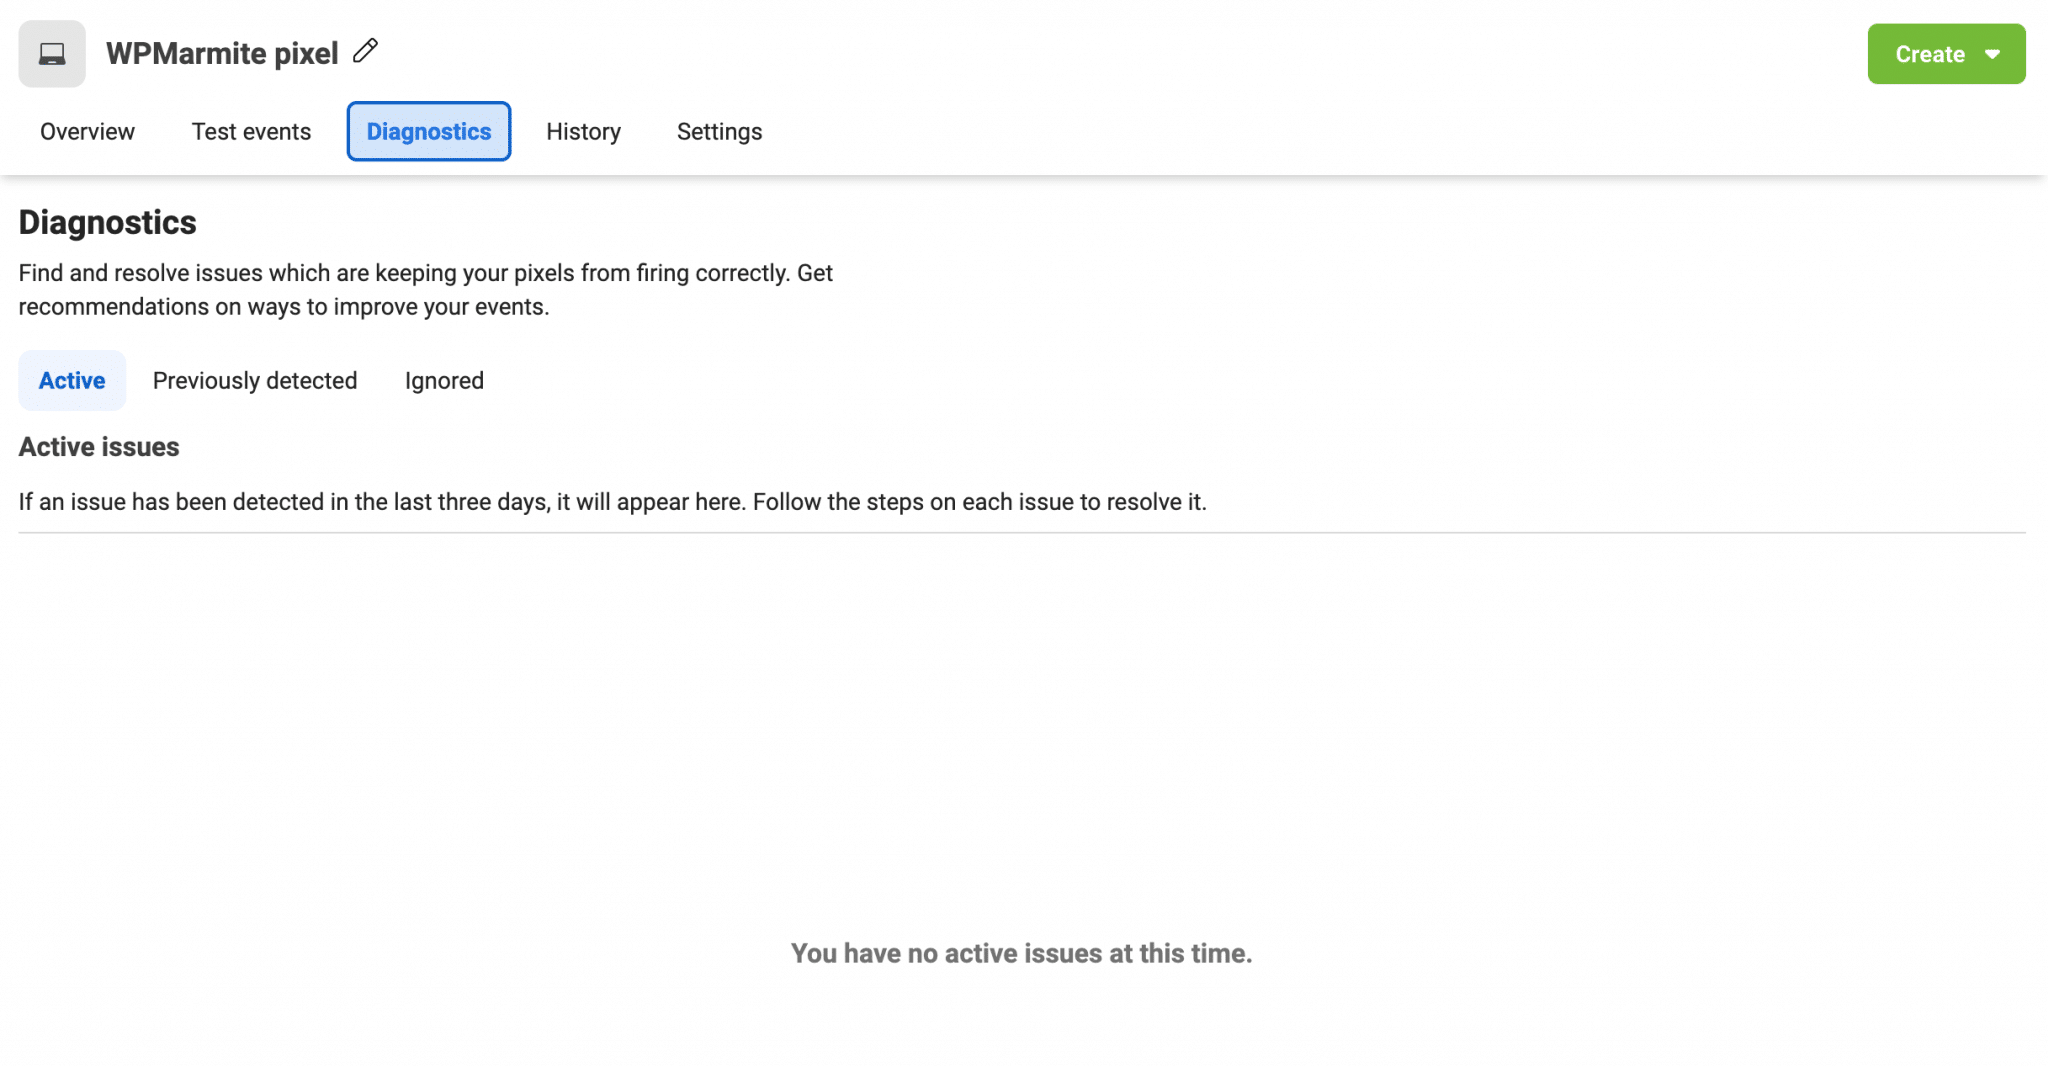Select the Diagnostics tab

(x=428, y=131)
